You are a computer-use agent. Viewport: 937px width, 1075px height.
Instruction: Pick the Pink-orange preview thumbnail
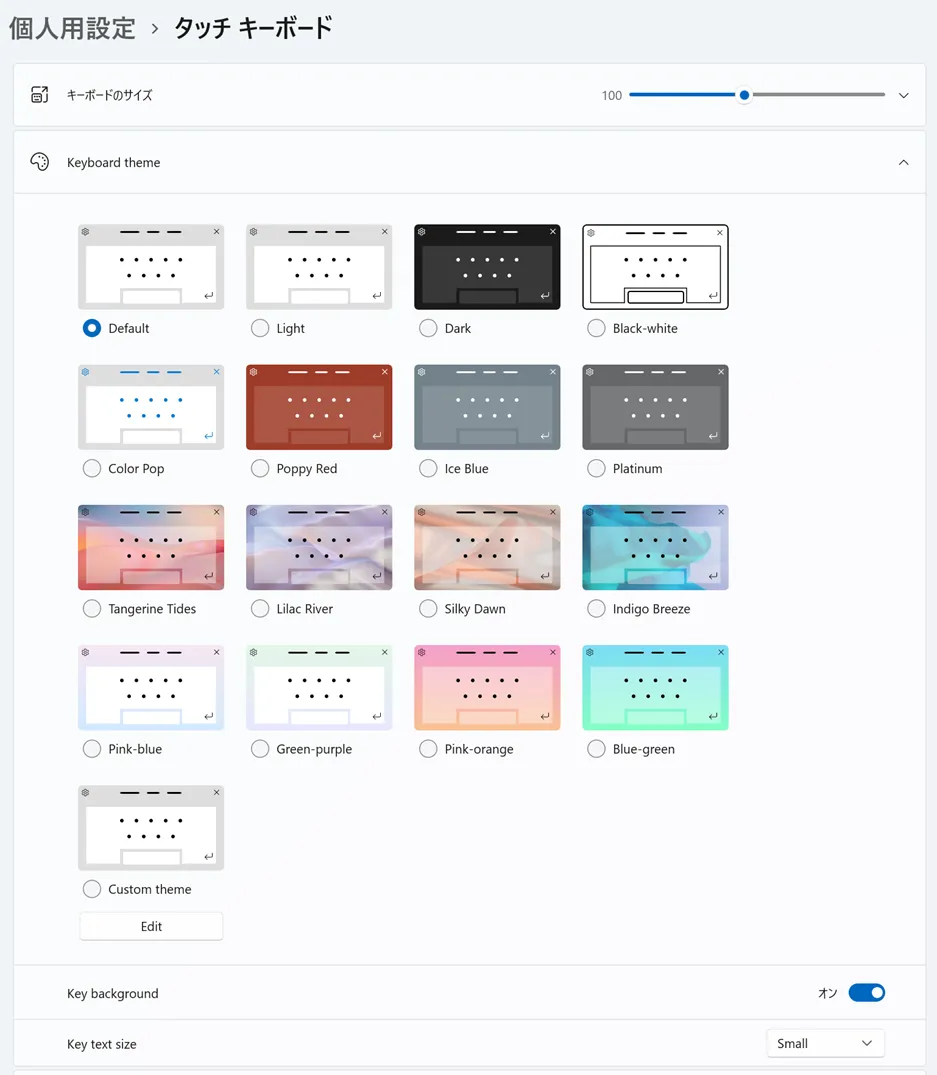tap(487, 688)
